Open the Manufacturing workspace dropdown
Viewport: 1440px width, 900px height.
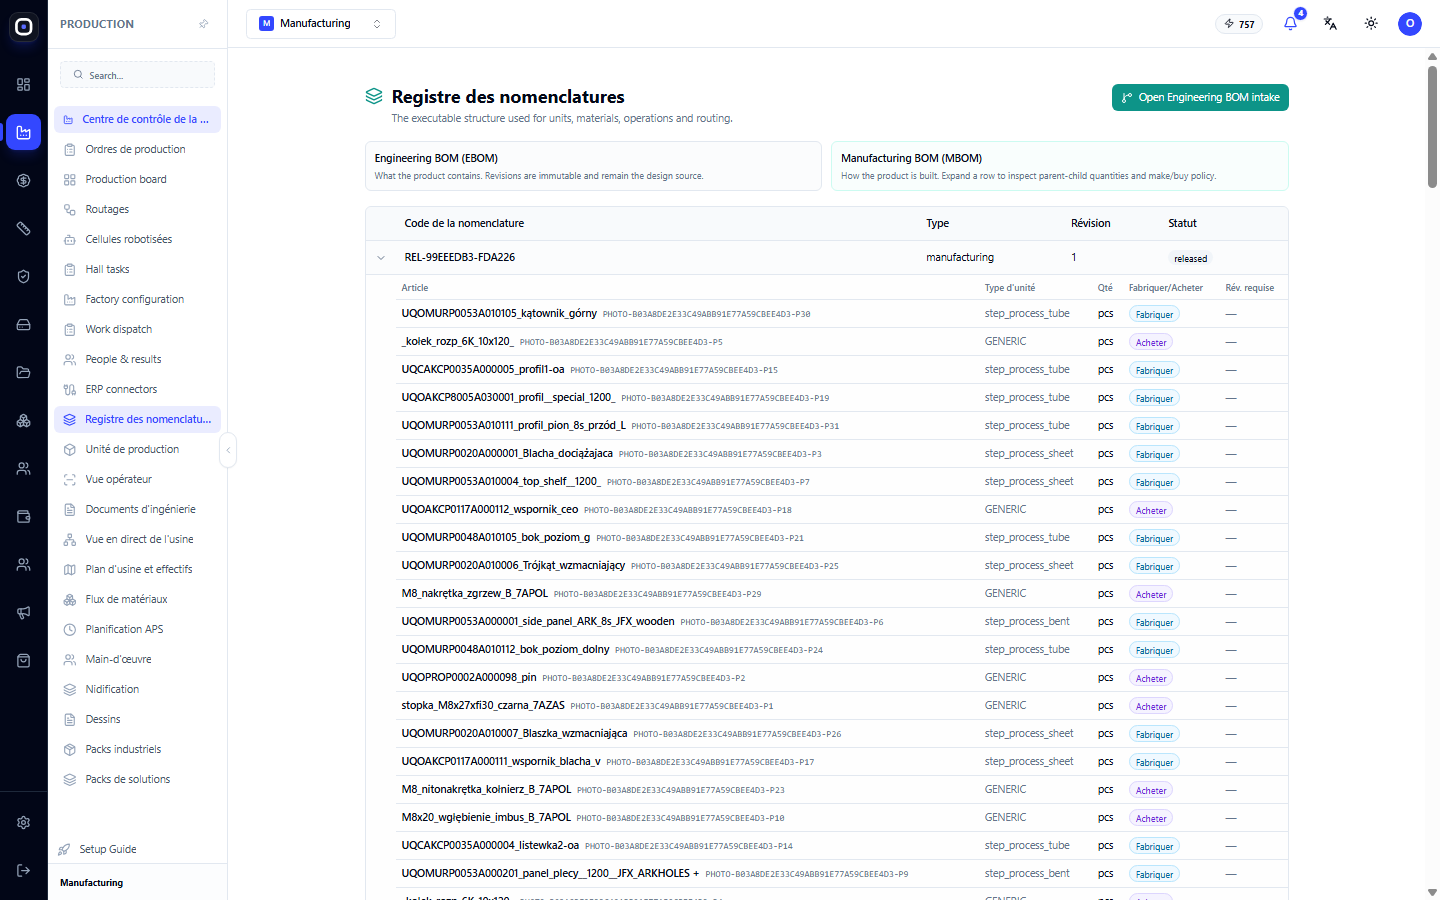click(x=321, y=24)
